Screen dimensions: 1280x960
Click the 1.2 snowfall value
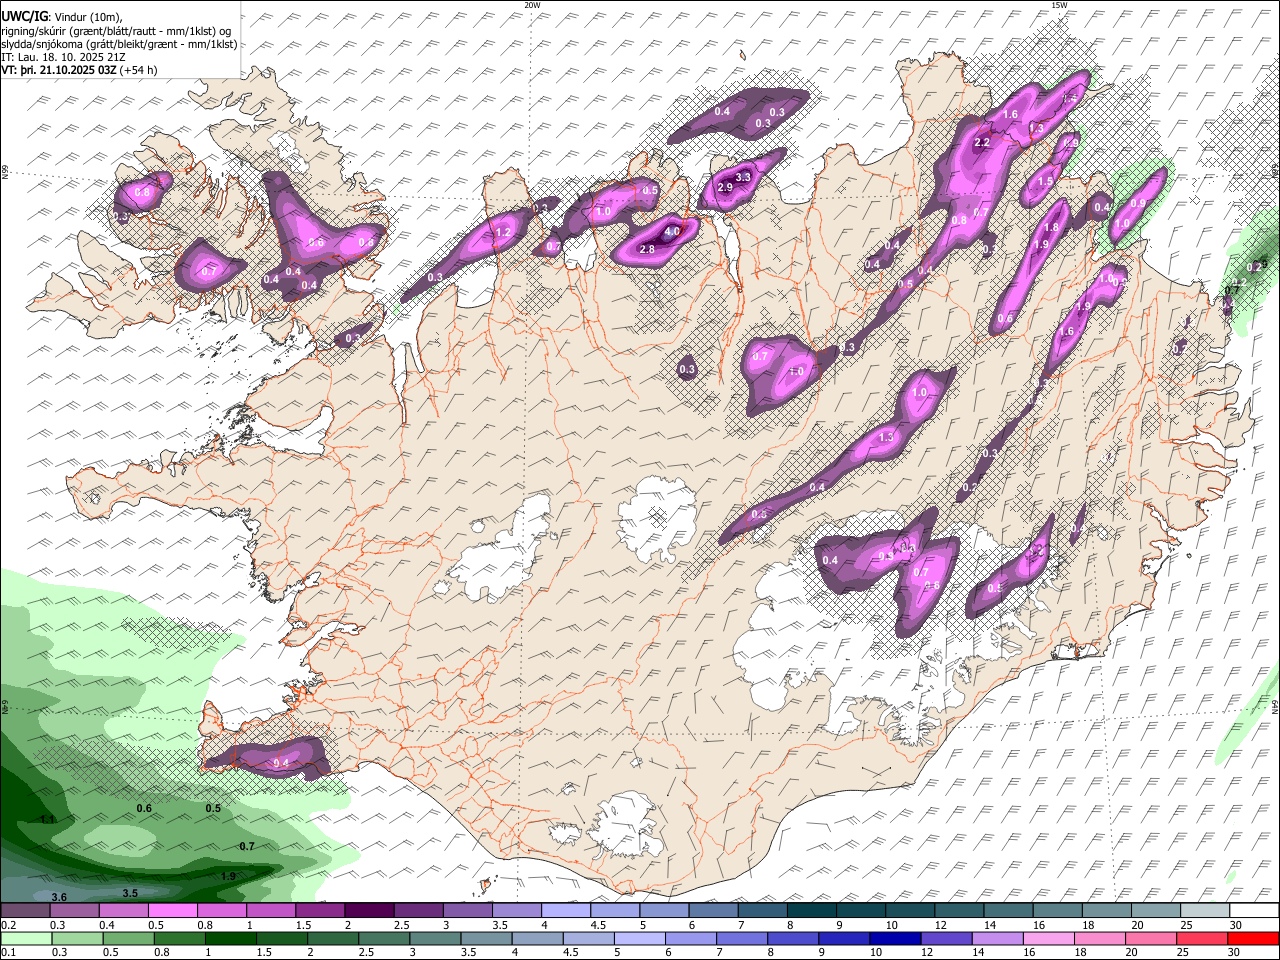pos(504,232)
